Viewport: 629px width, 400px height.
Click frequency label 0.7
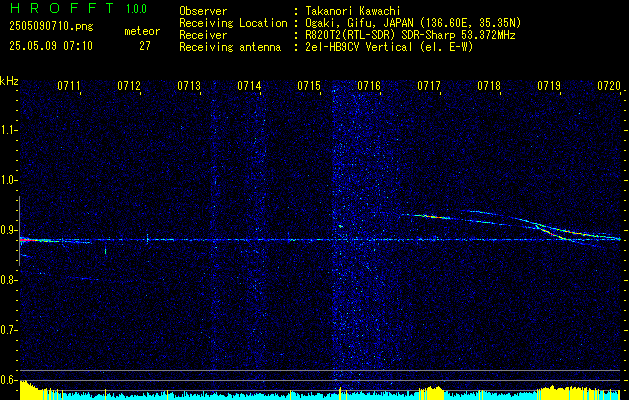pos(8,330)
